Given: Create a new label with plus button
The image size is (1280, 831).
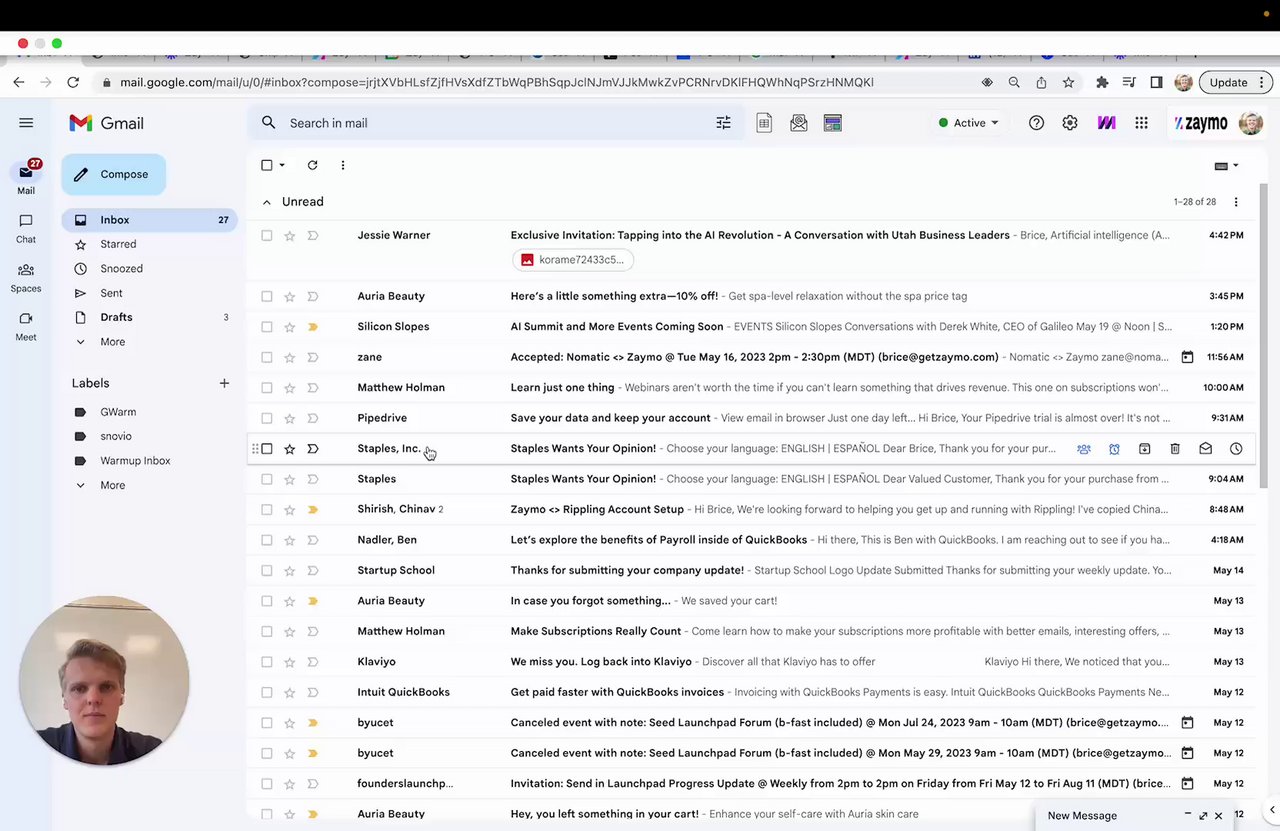Looking at the screenshot, I should click(x=224, y=383).
